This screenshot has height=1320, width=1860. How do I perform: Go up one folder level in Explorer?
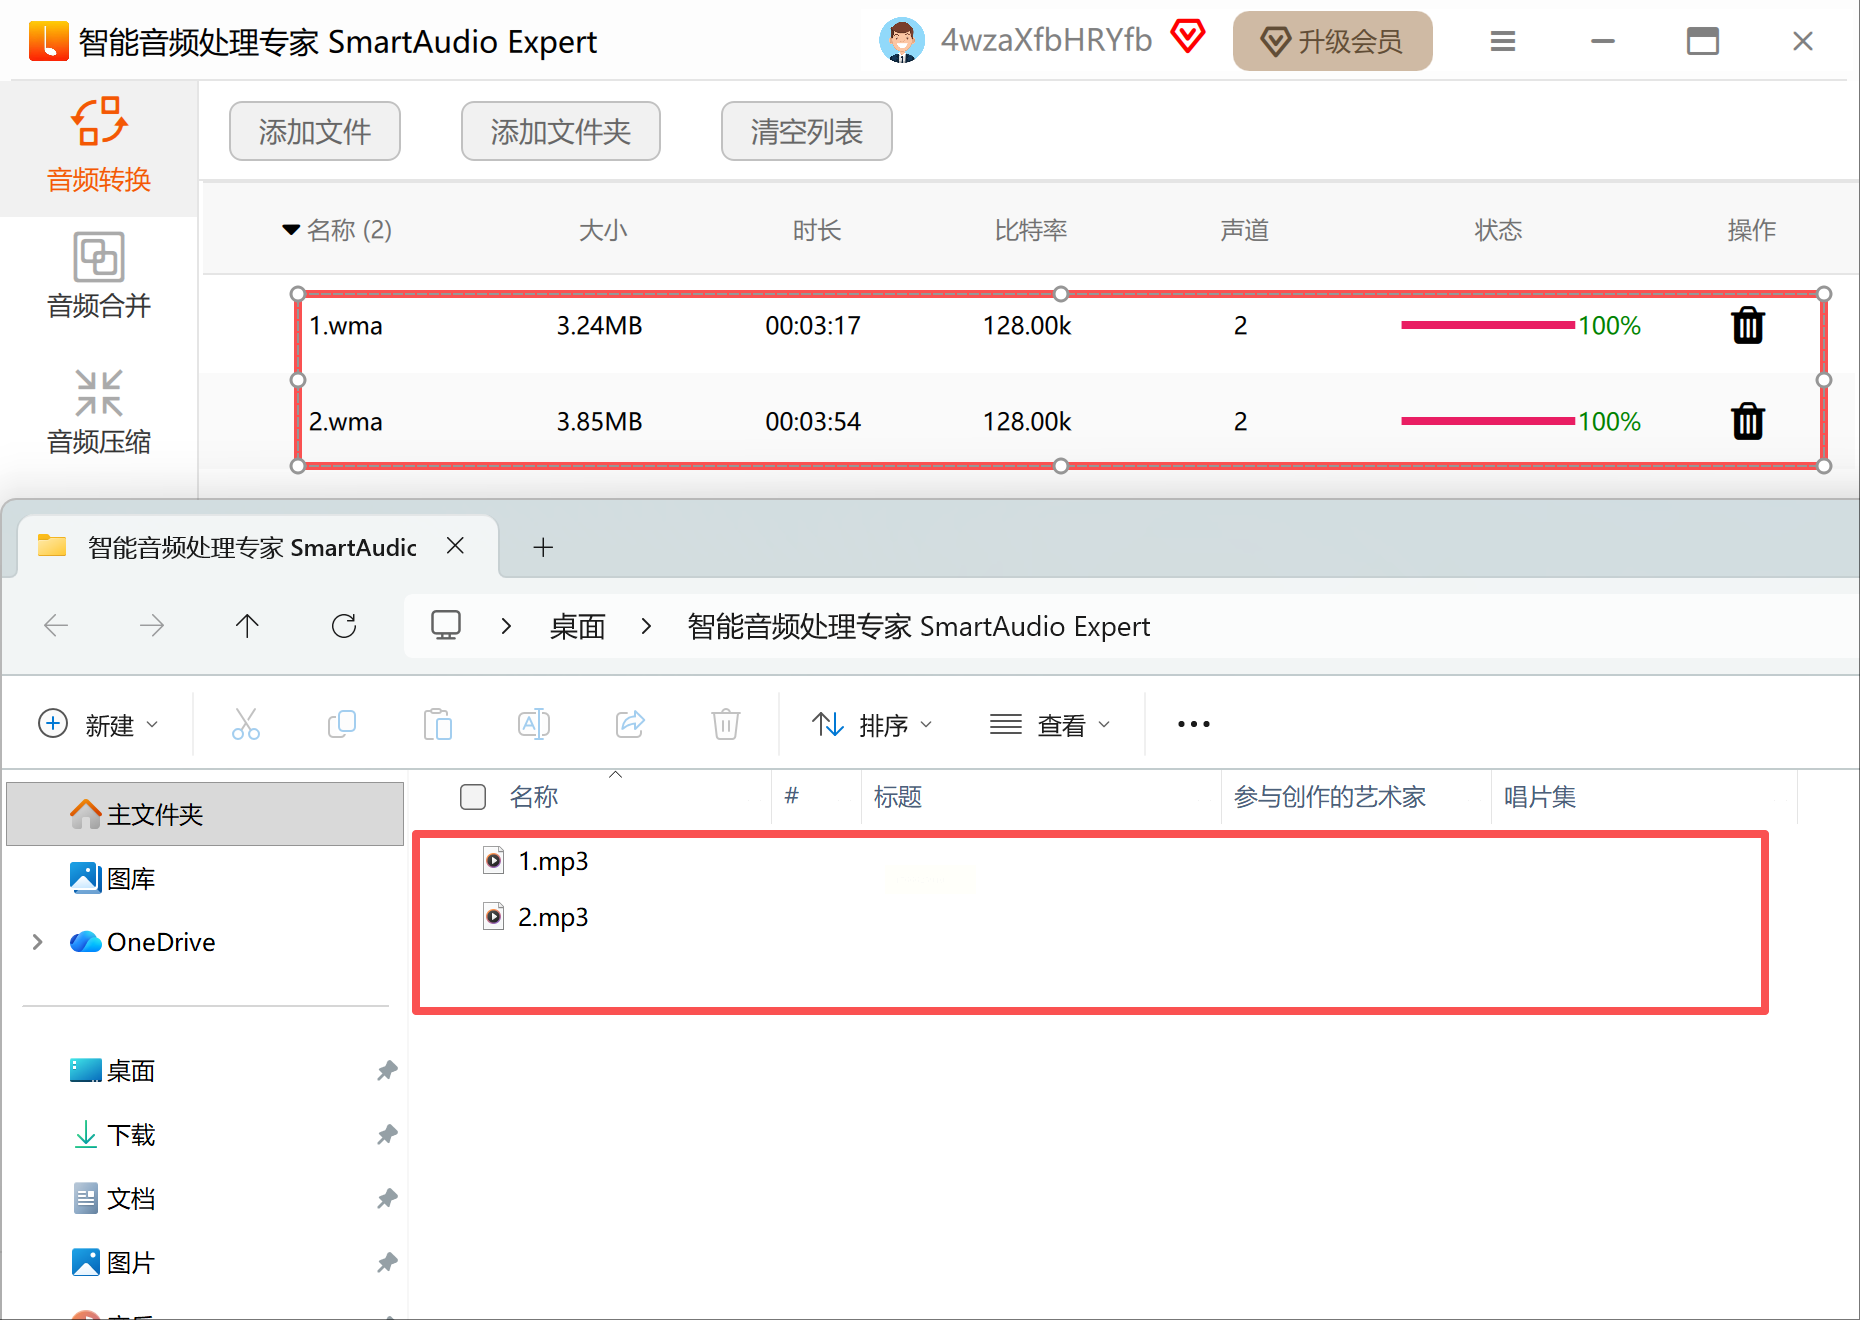pyautogui.click(x=247, y=626)
